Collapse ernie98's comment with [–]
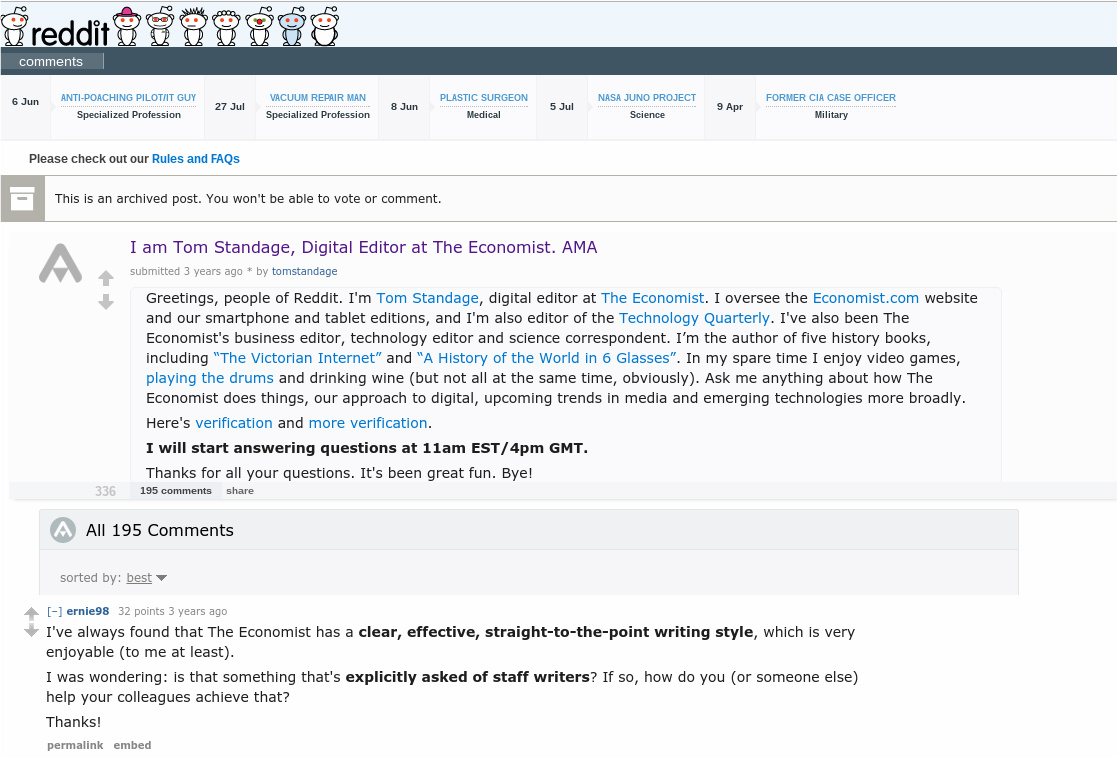 click(54, 611)
